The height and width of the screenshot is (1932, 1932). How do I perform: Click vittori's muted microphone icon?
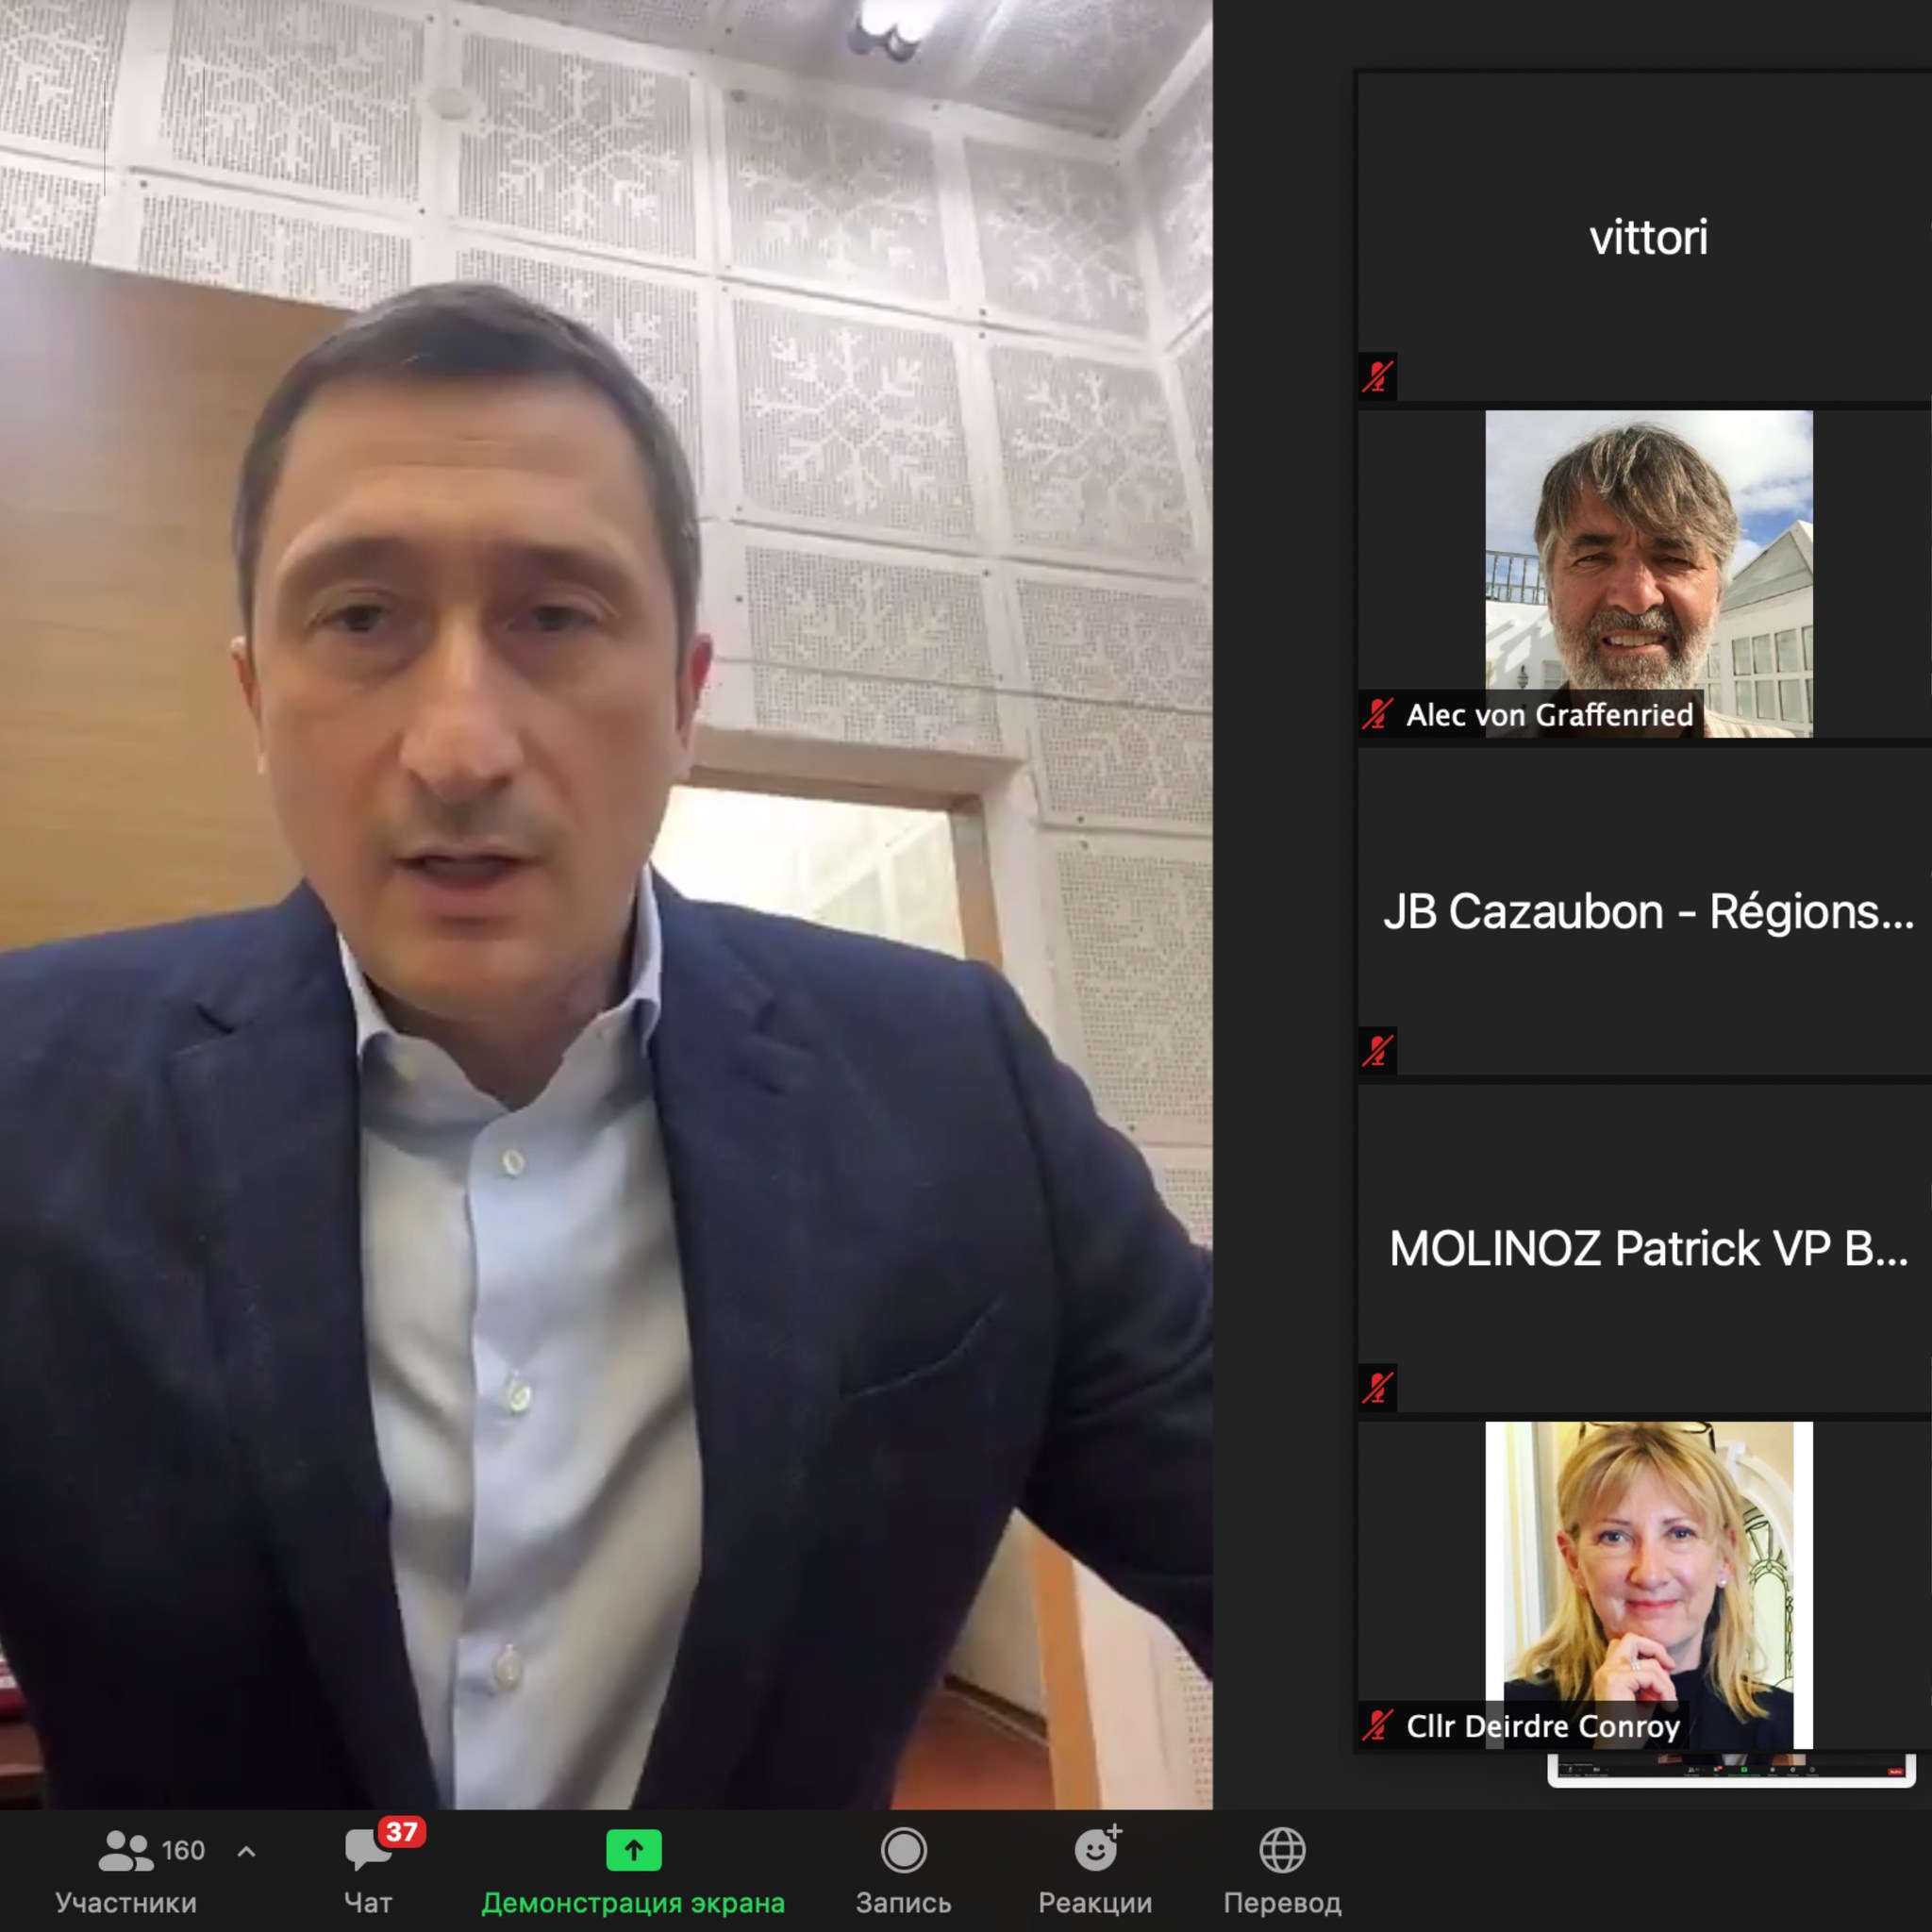pyautogui.click(x=1378, y=377)
